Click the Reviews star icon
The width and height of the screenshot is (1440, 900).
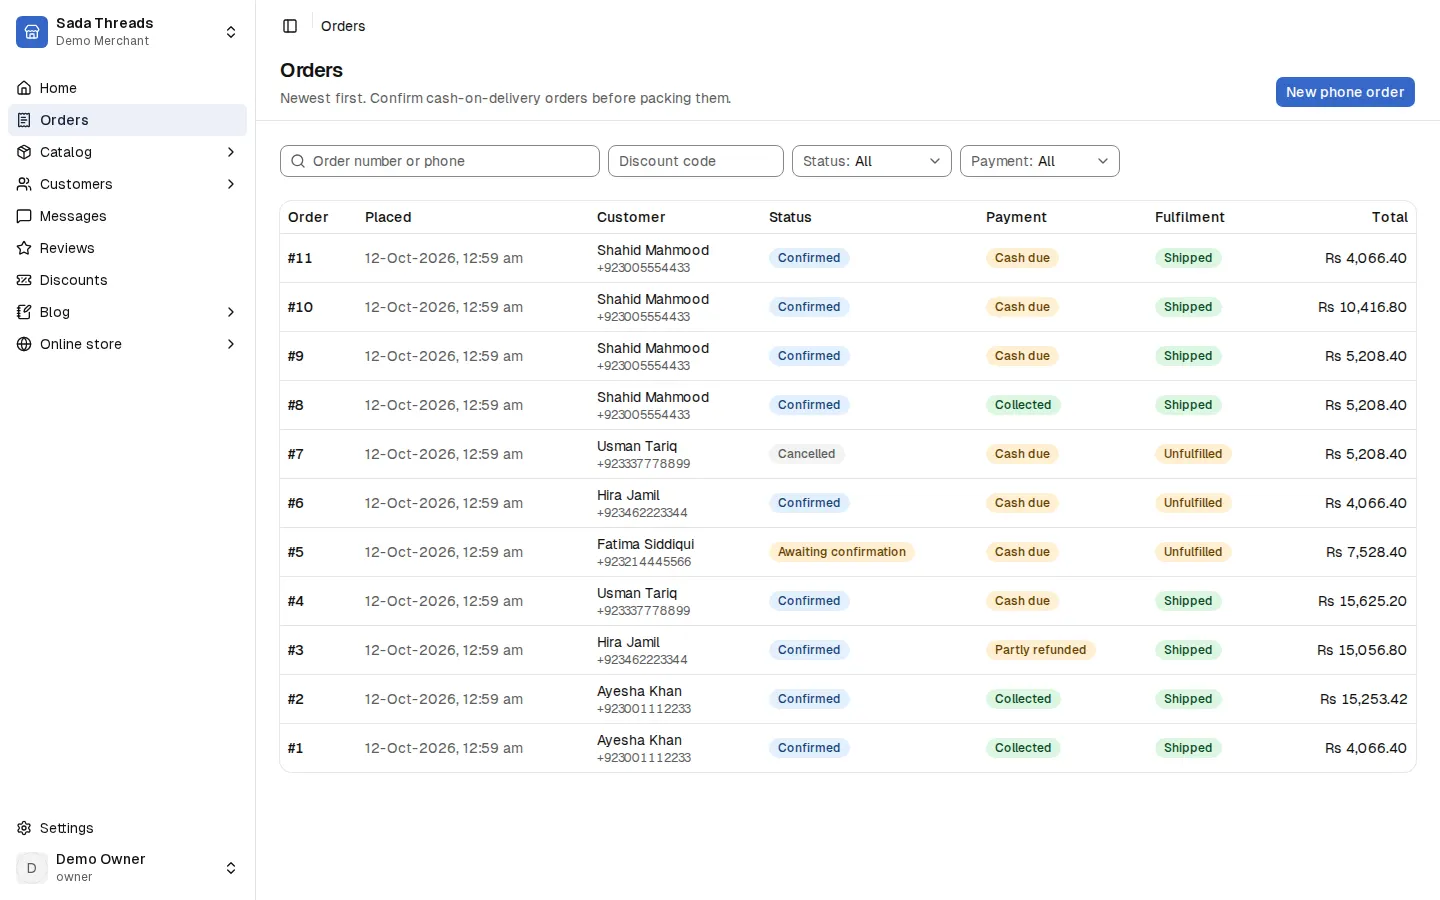(x=24, y=248)
